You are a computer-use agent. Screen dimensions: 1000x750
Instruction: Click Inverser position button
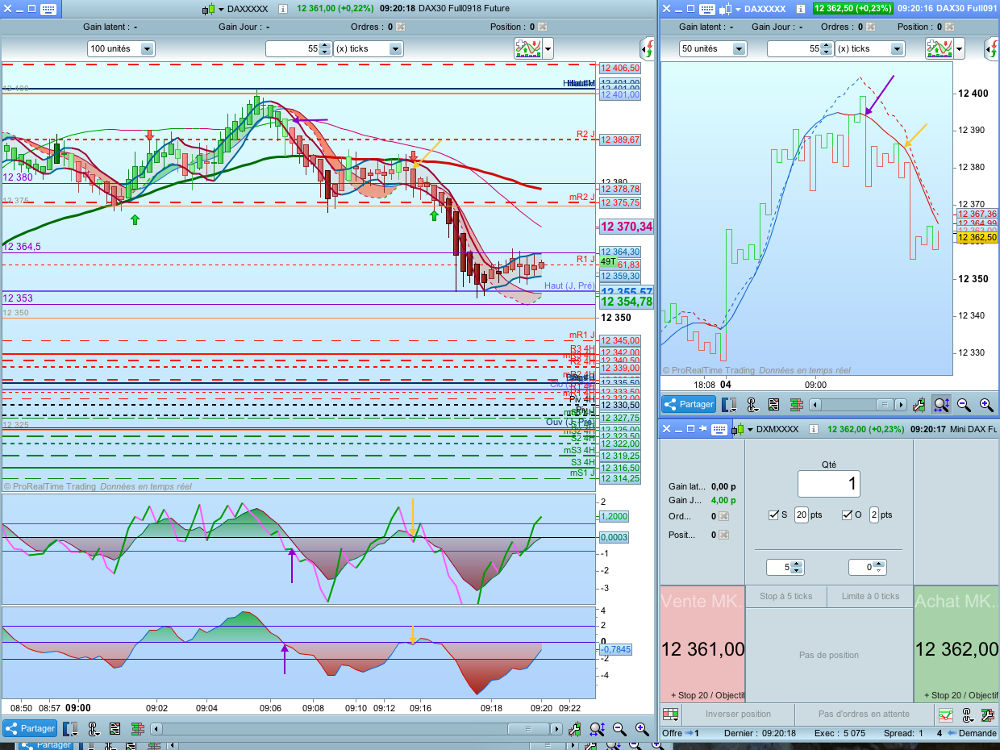point(738,714)
